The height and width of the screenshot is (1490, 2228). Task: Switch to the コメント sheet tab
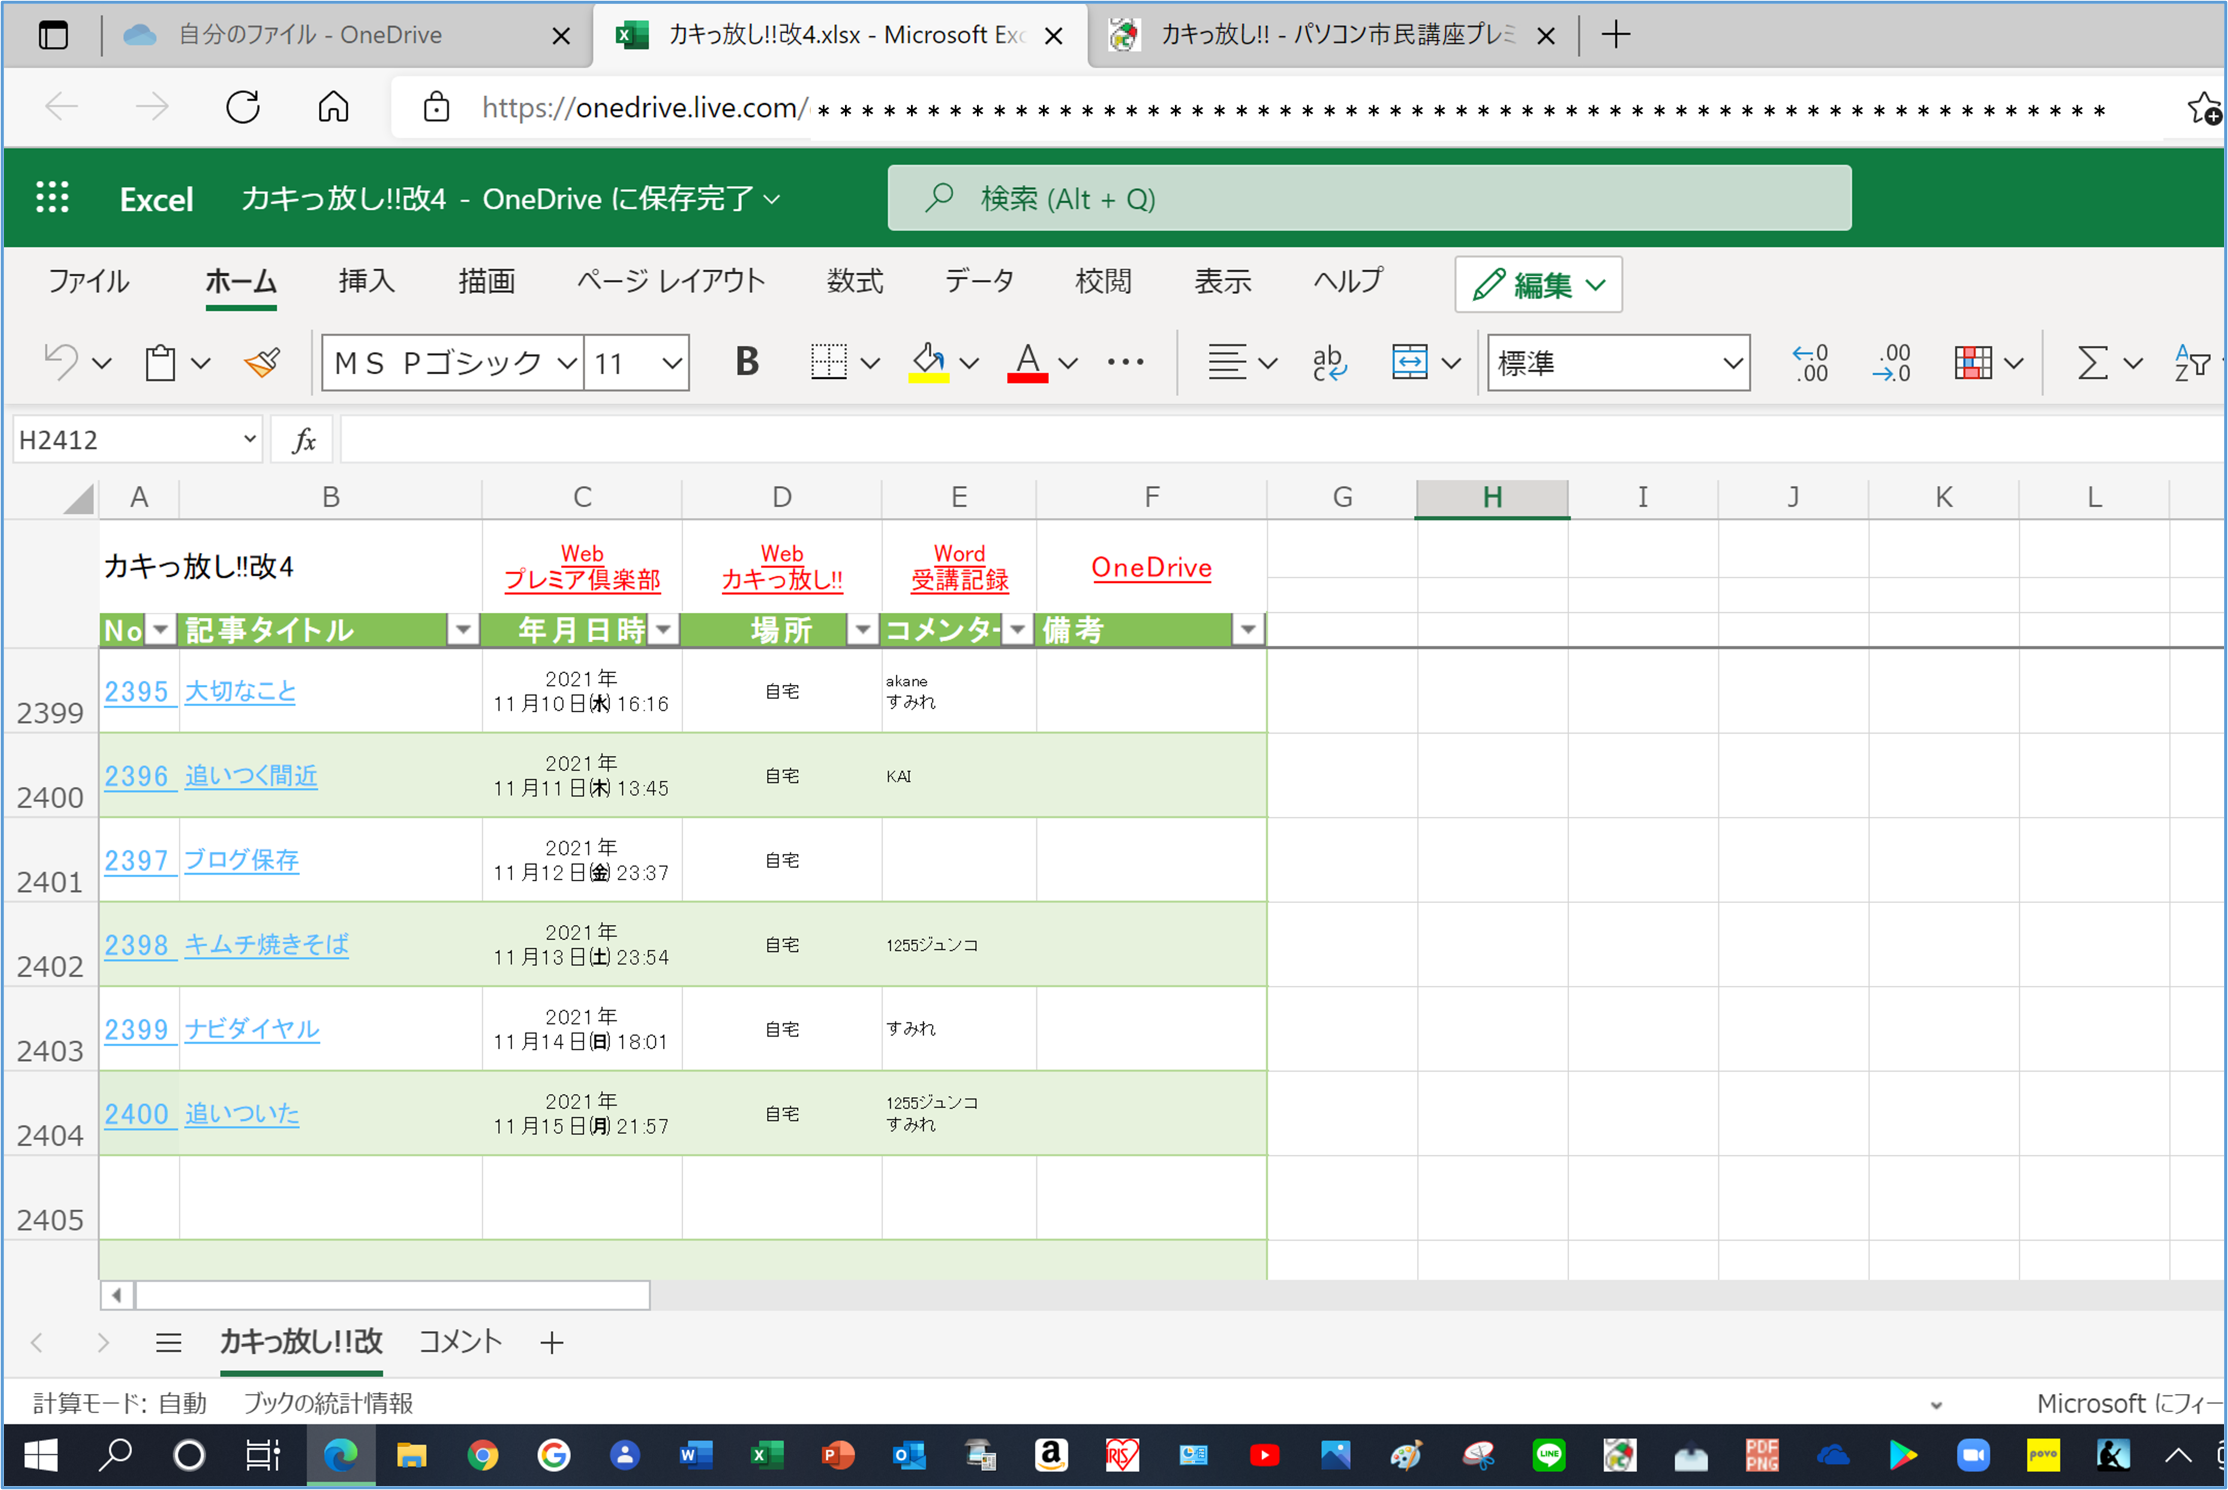[460, 1342]
